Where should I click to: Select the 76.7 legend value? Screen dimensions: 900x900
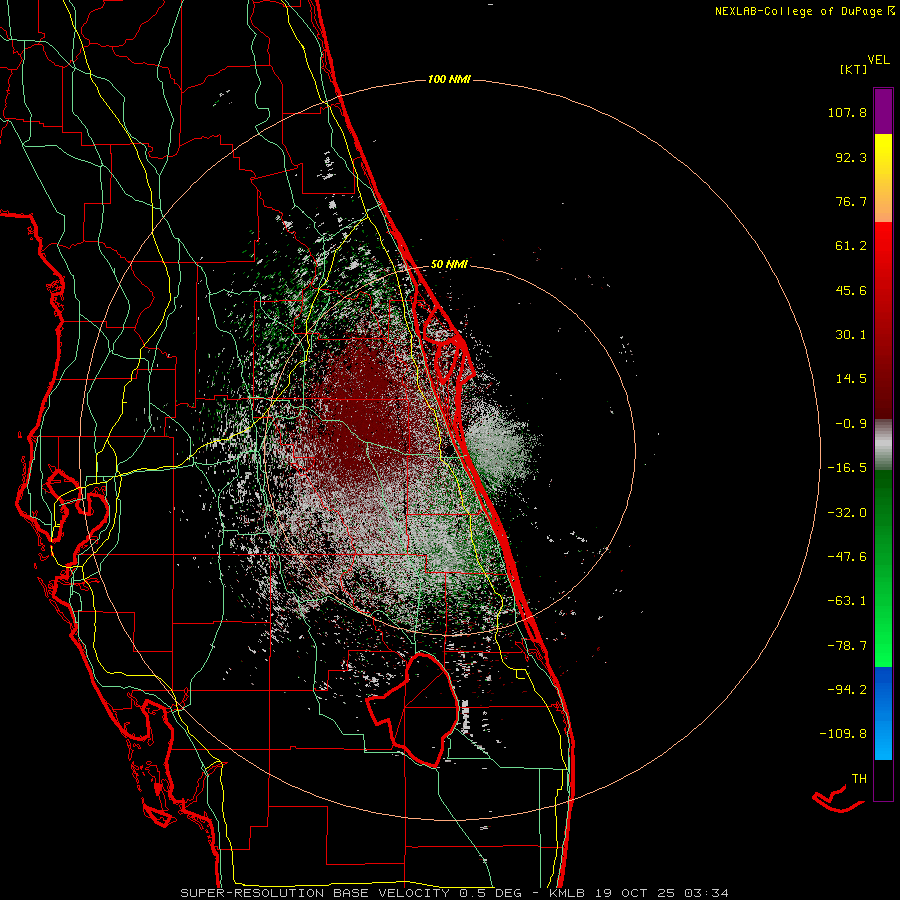[x=851, y=201]
